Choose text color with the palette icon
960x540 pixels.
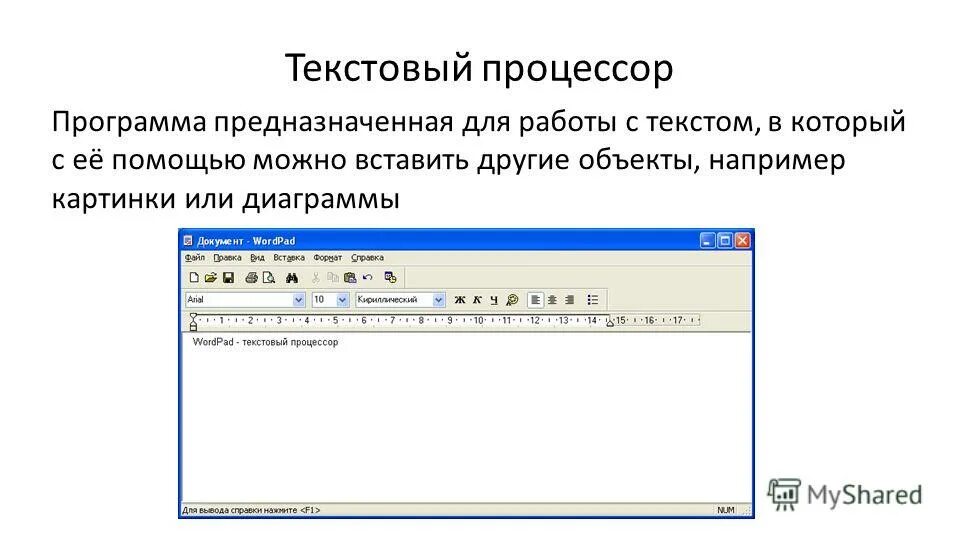pyautogui.click(x=512, y=299)
